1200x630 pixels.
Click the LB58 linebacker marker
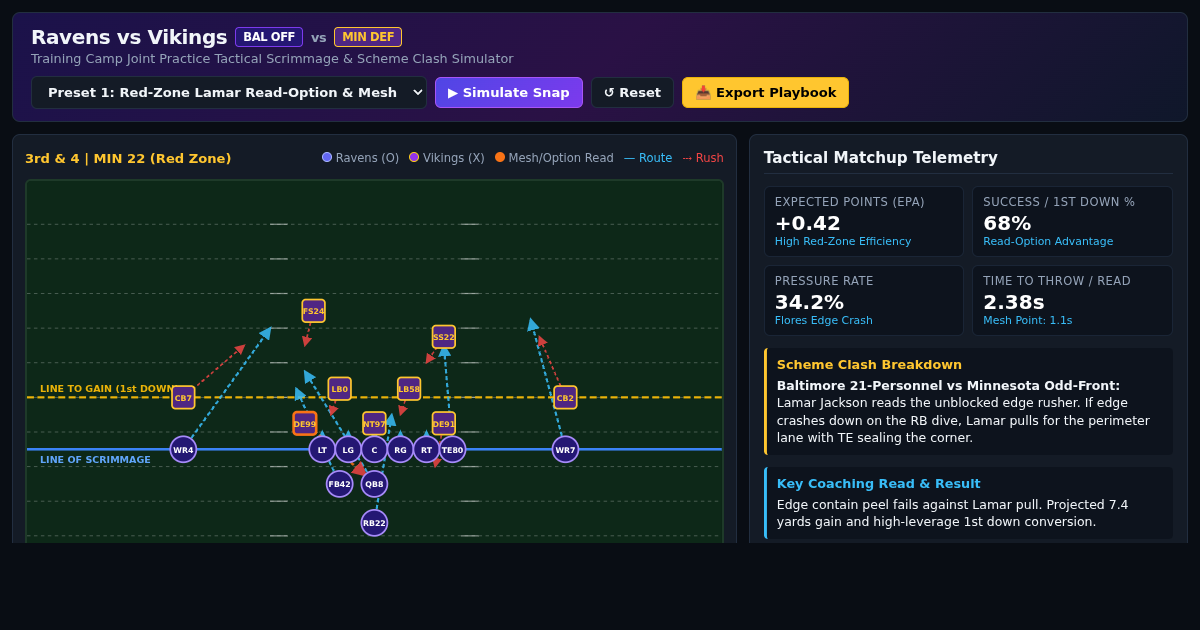(x=409, y=389)
